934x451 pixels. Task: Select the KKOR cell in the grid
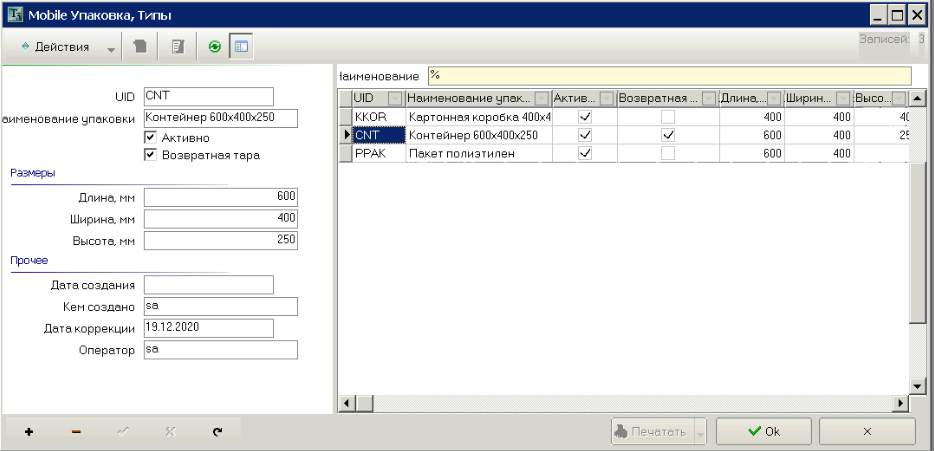pos(379,116)
